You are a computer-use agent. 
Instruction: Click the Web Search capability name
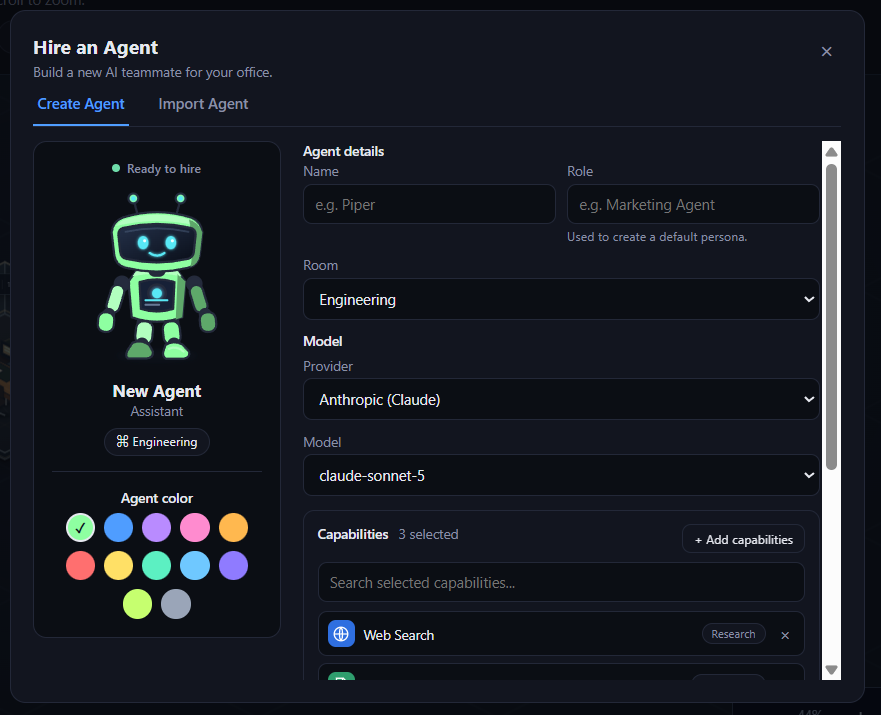tap(398, 635)
